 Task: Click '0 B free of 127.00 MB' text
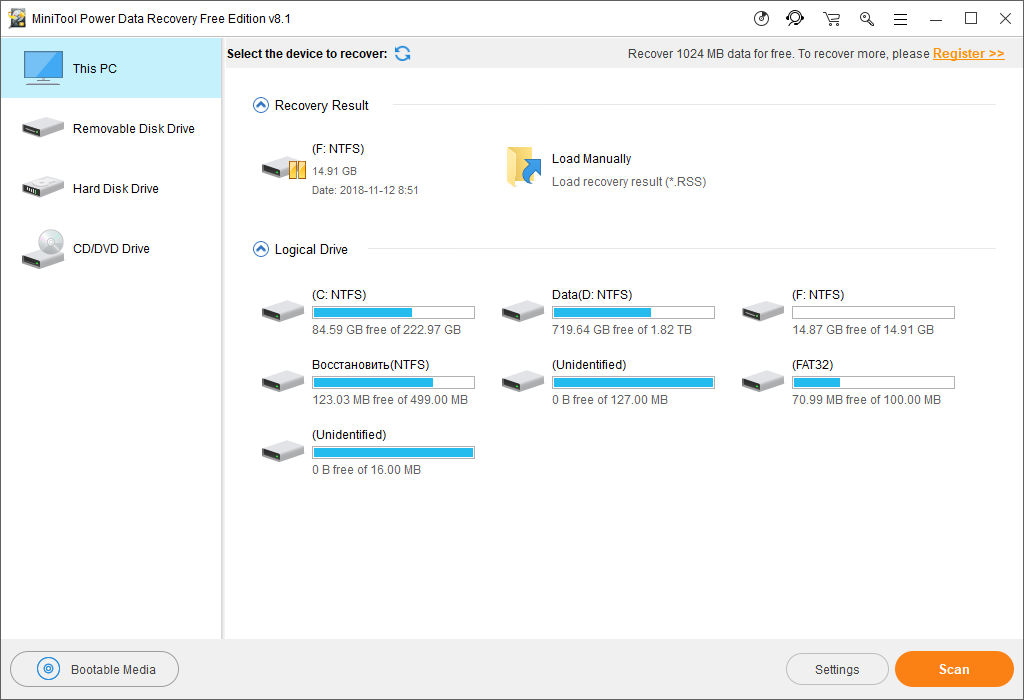point(610,400)
